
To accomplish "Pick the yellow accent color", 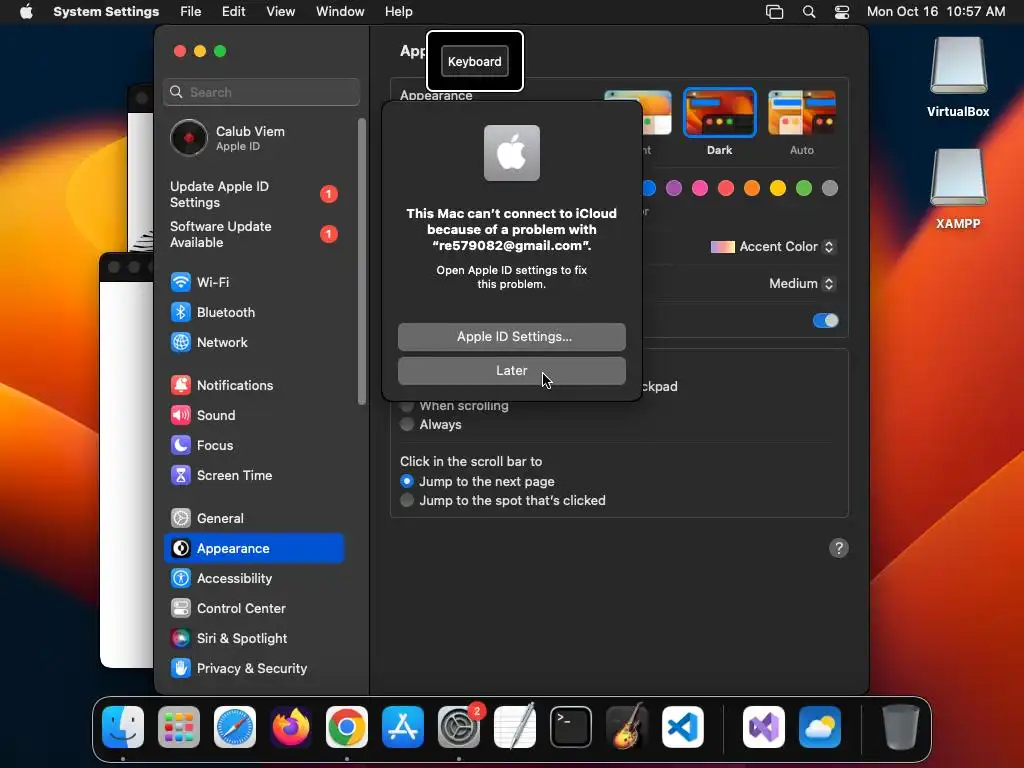I will (x=778, y=189).
